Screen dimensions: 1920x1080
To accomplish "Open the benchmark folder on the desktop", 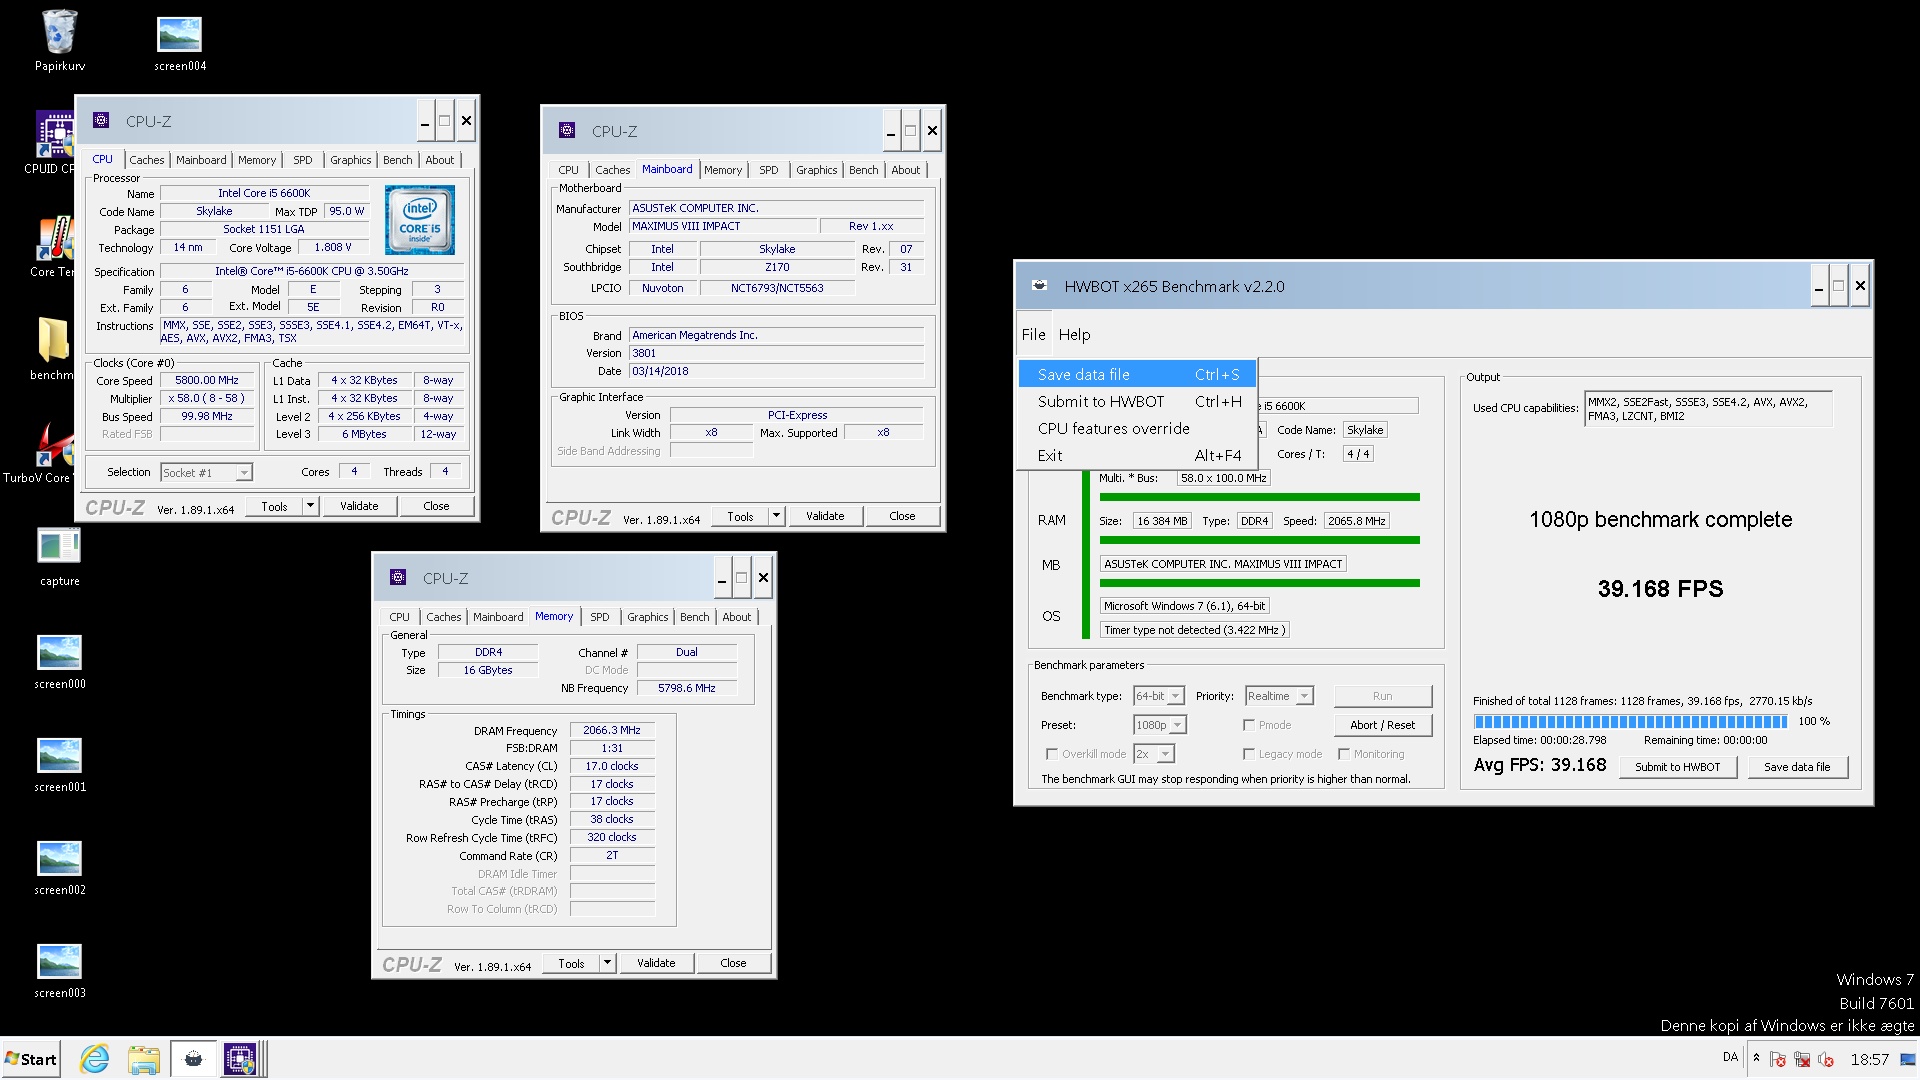I will 52,348.
